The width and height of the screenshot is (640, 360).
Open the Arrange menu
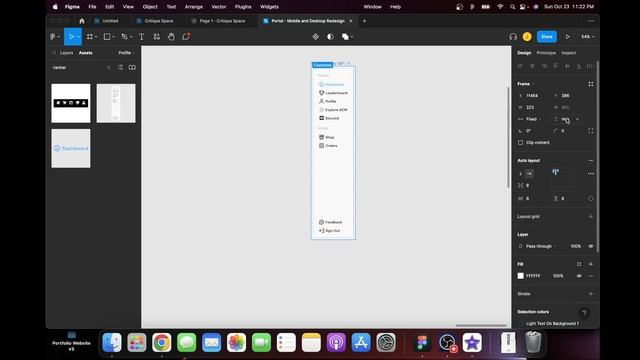(193, 7)
